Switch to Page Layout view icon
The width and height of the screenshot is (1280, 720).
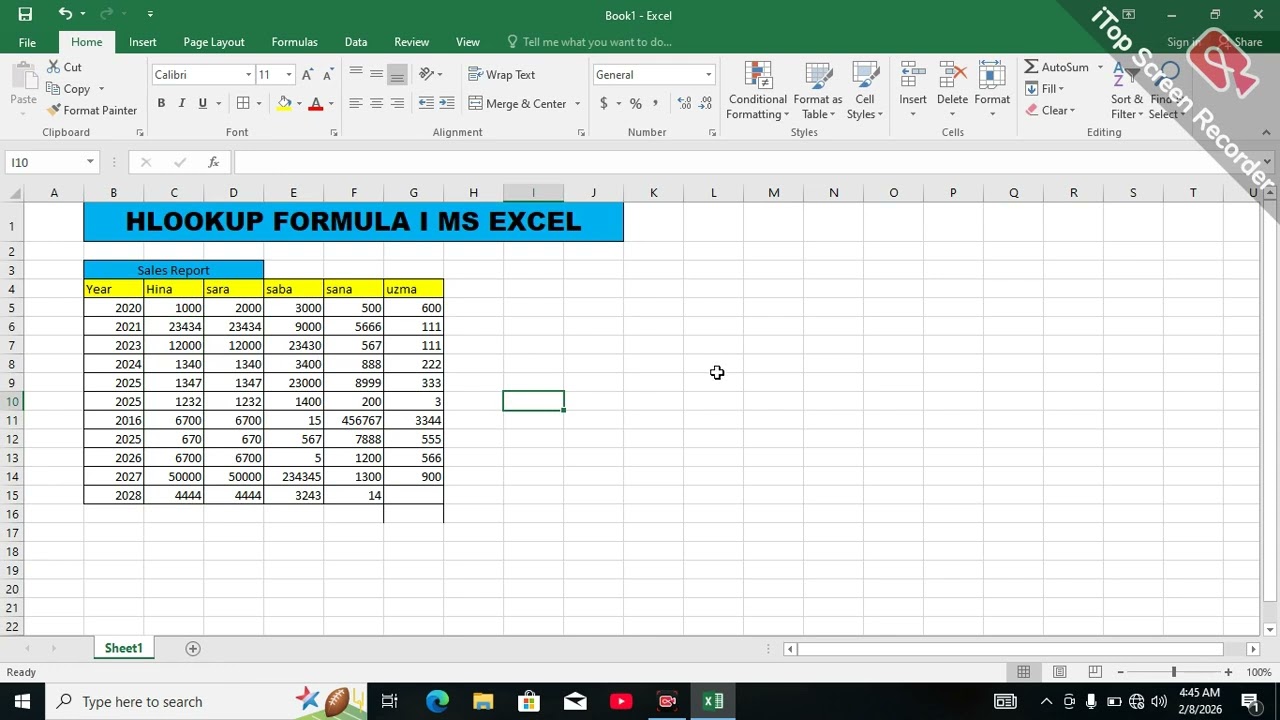[1059, 672]
